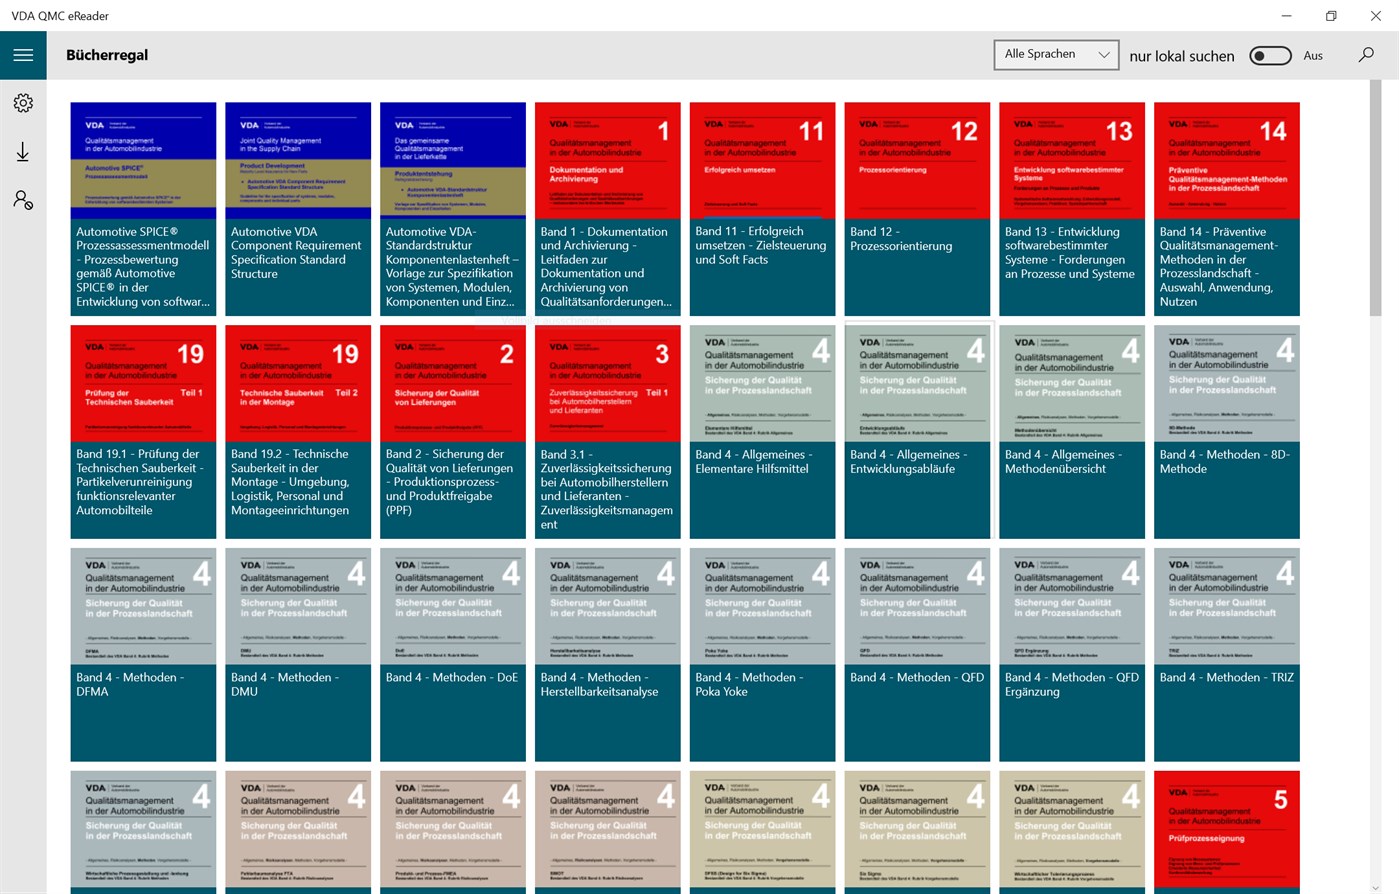Enable the nur lokal suchen toggle
The height and width of the screenshot is (894, 1399).
pyautogui.click(x=1270, y=56)
